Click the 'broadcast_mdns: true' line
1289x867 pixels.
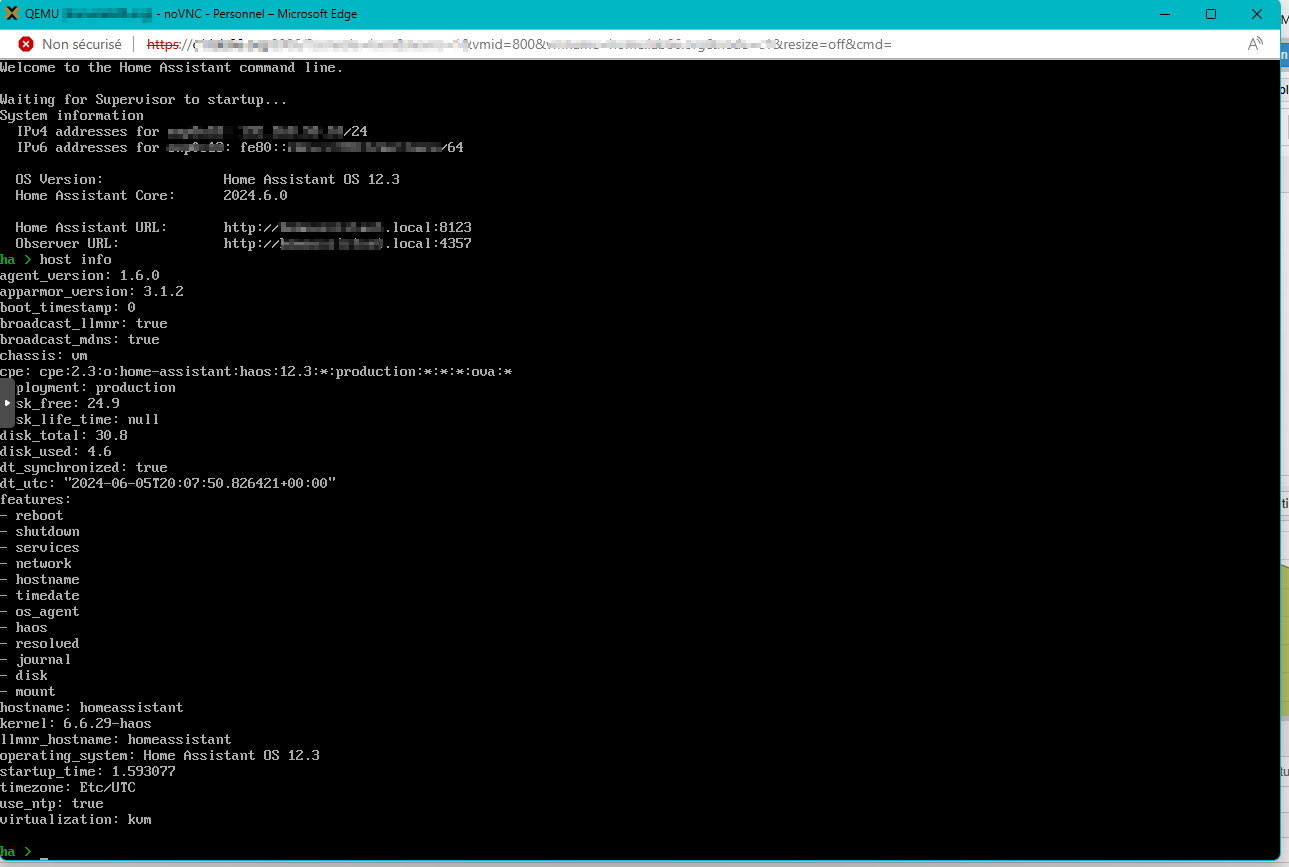click(80, 340)
